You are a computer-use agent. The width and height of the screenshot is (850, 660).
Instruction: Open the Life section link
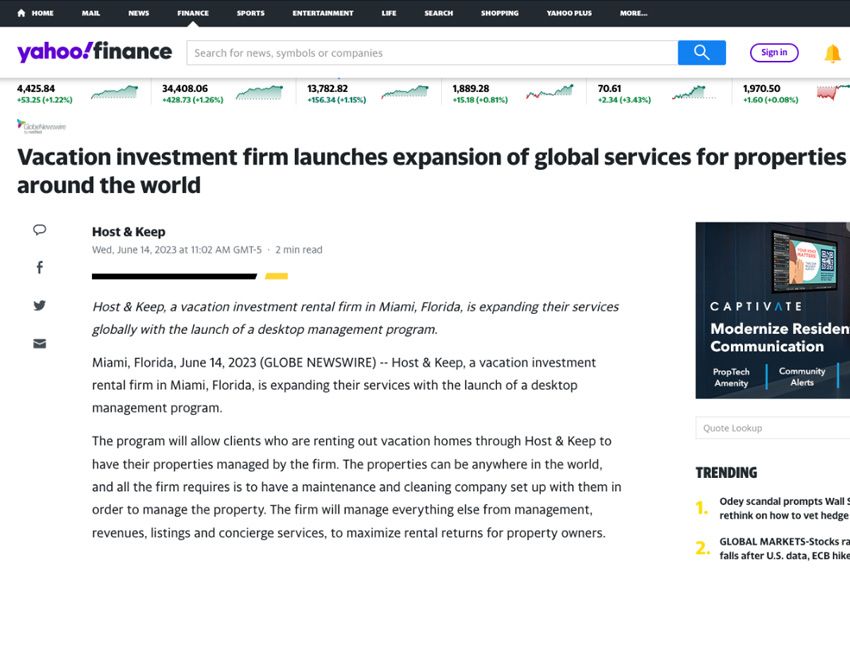tap(389, 13)
